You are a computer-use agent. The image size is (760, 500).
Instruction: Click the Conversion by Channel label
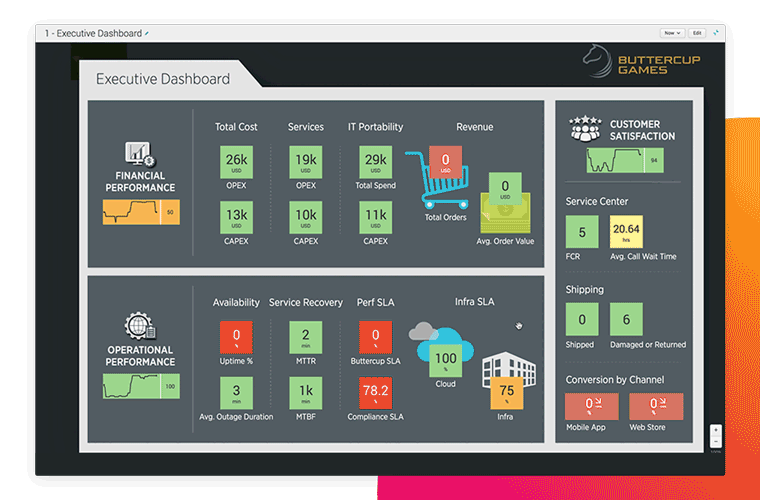(x=615, y=380)
